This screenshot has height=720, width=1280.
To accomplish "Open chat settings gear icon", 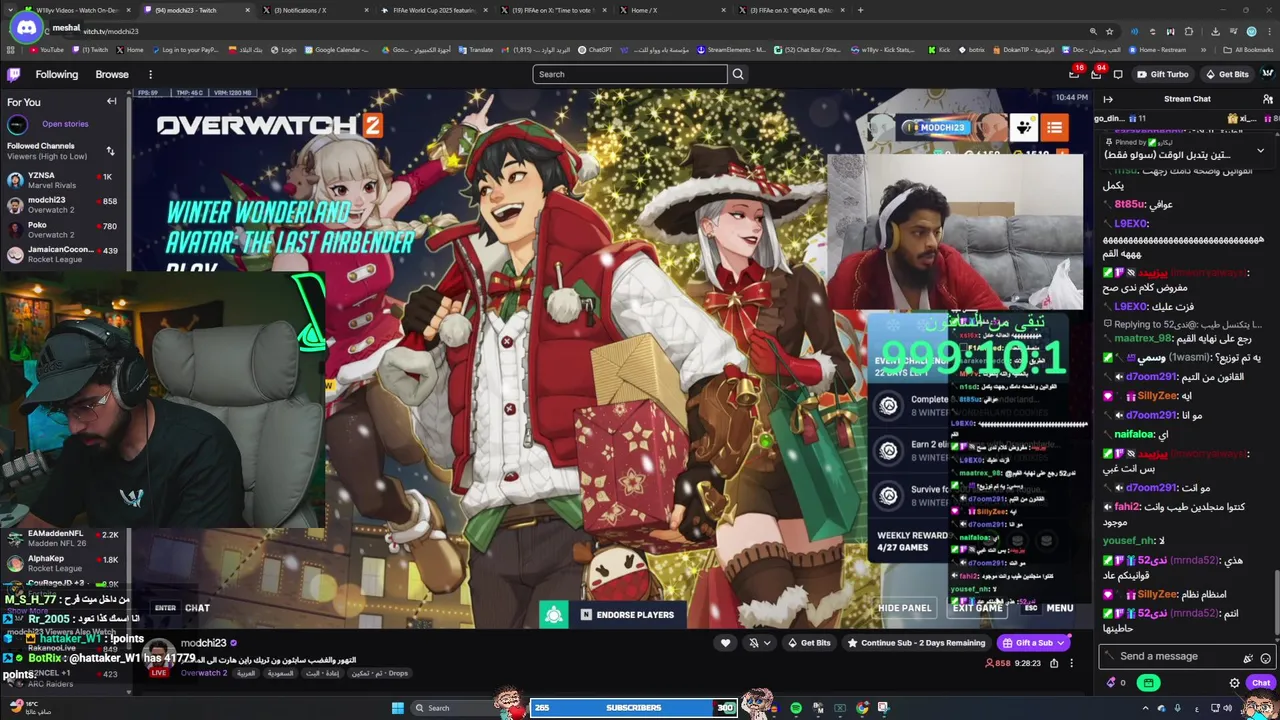I will coord(1234,683).
